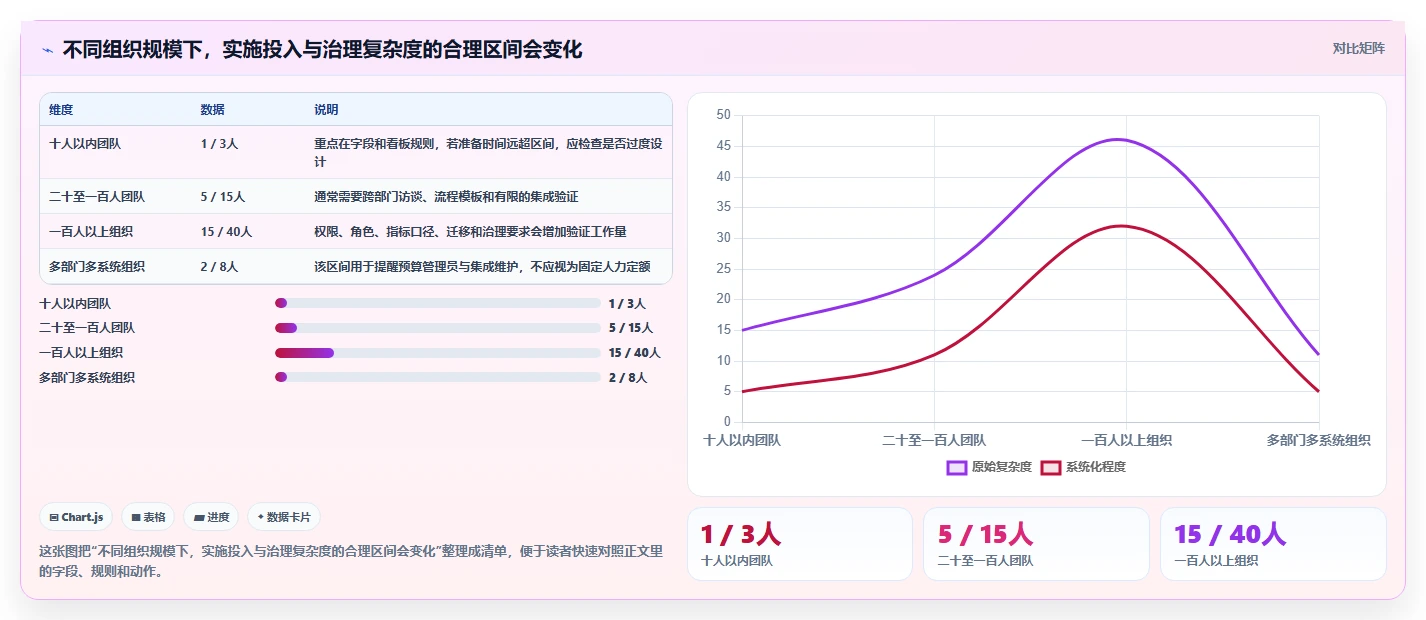1426x620 pixels.
Task: Click the red line peak at 32
Action: (1123, 225)
